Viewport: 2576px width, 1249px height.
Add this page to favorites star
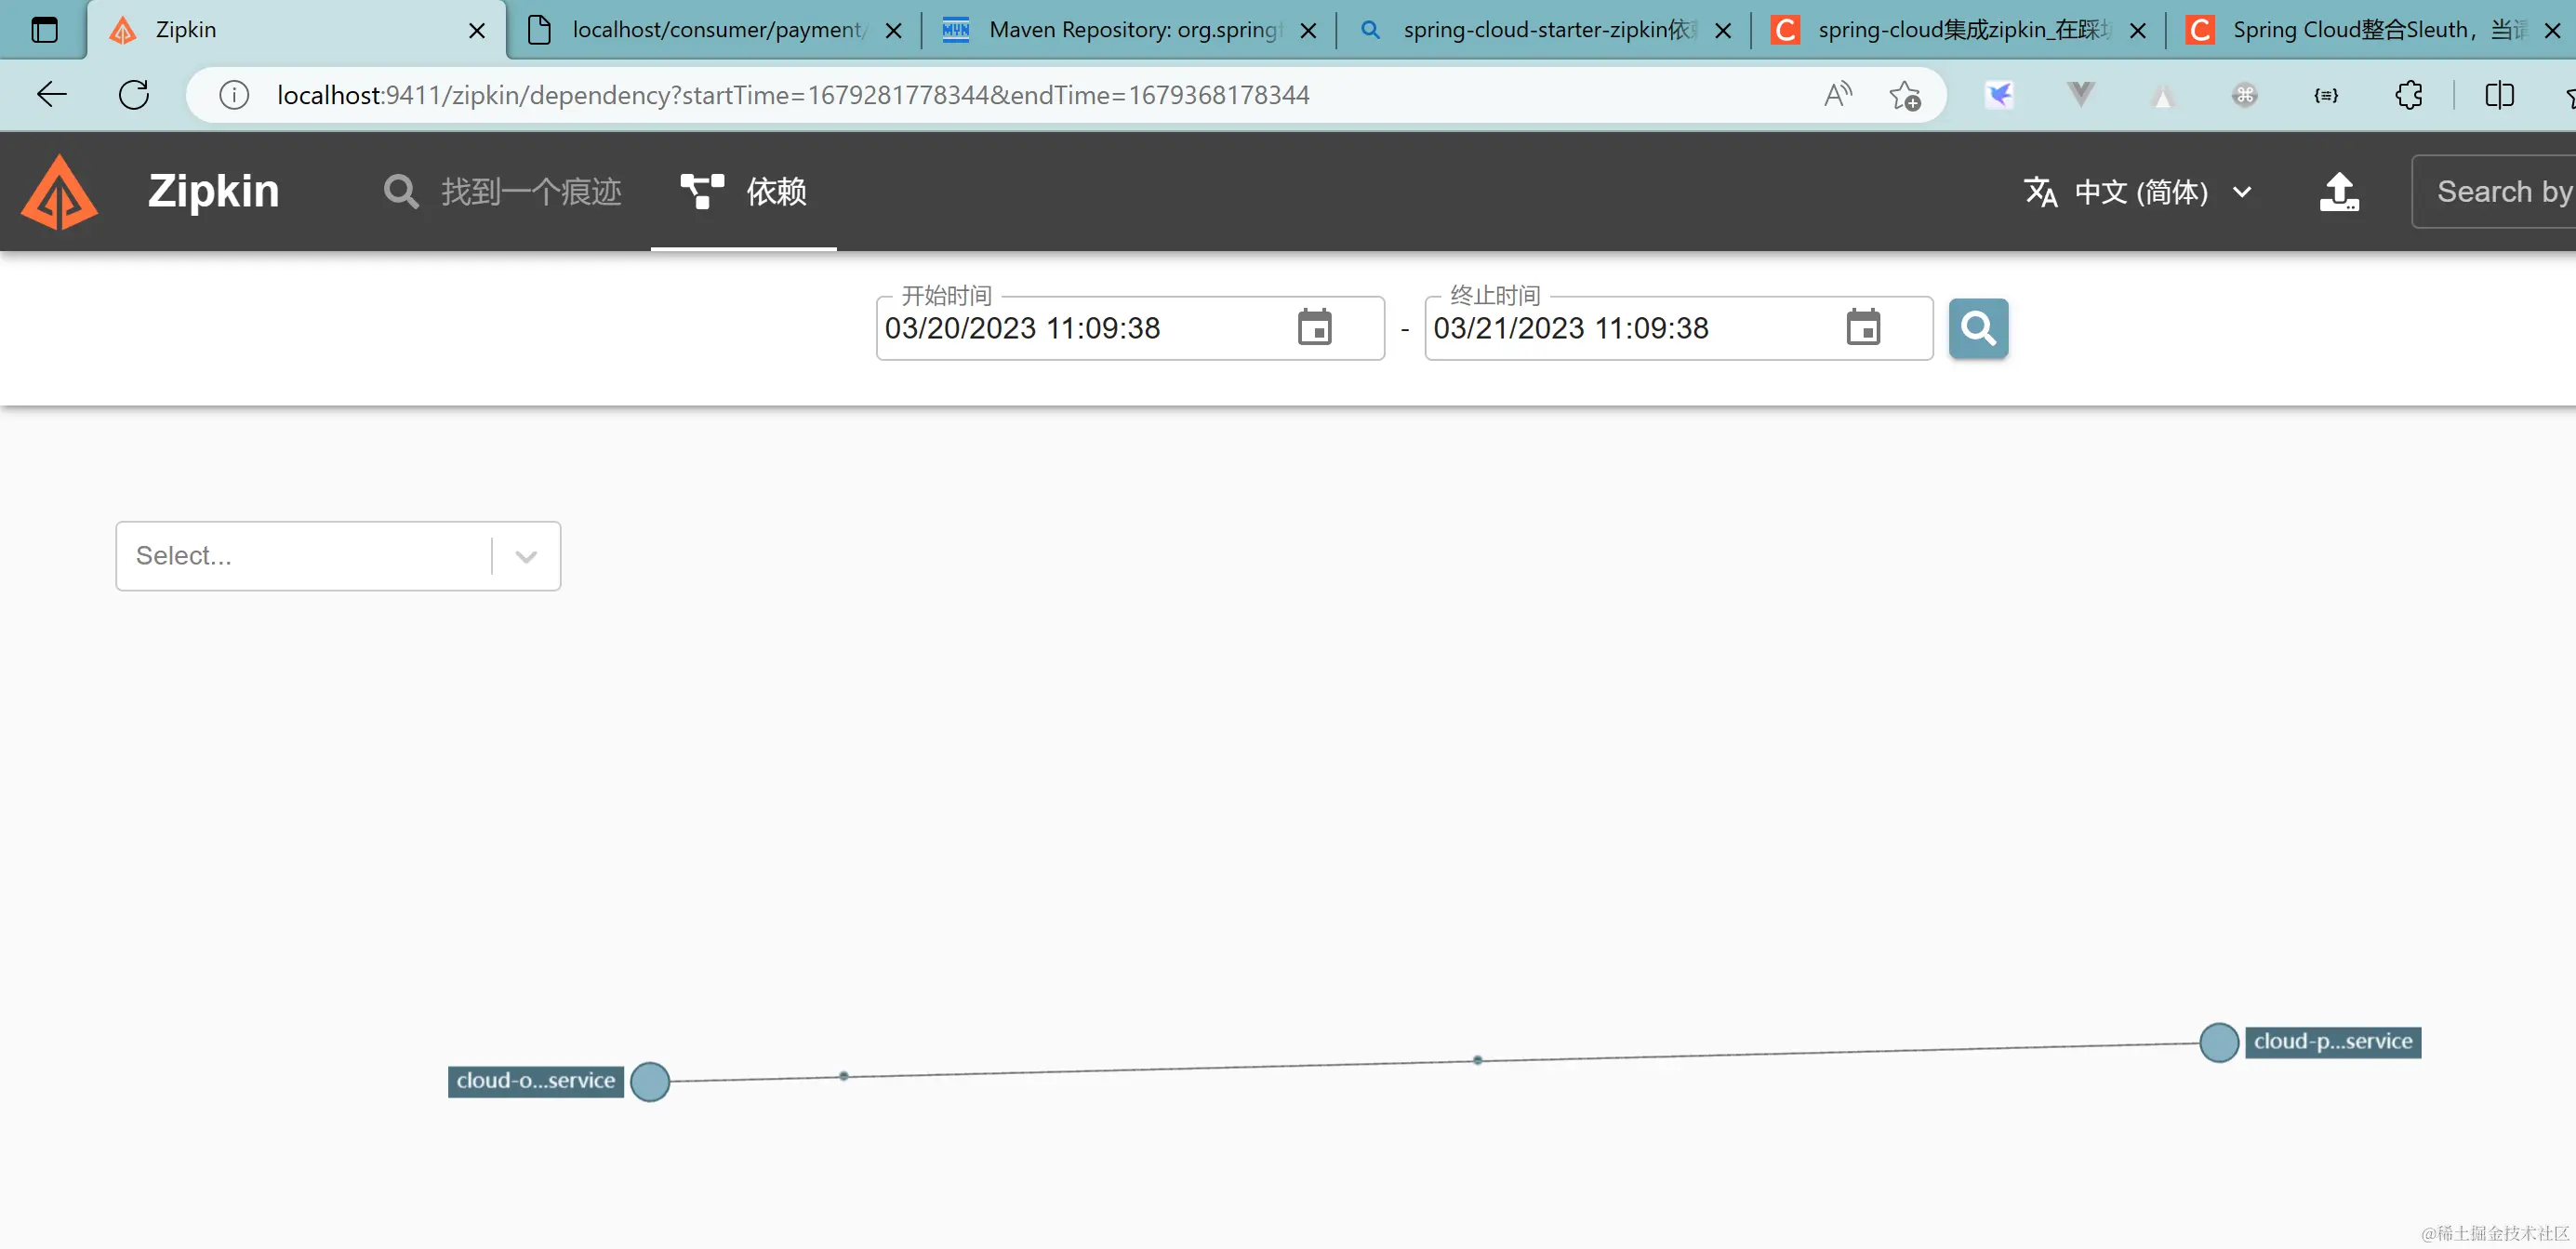[1904, 95]
